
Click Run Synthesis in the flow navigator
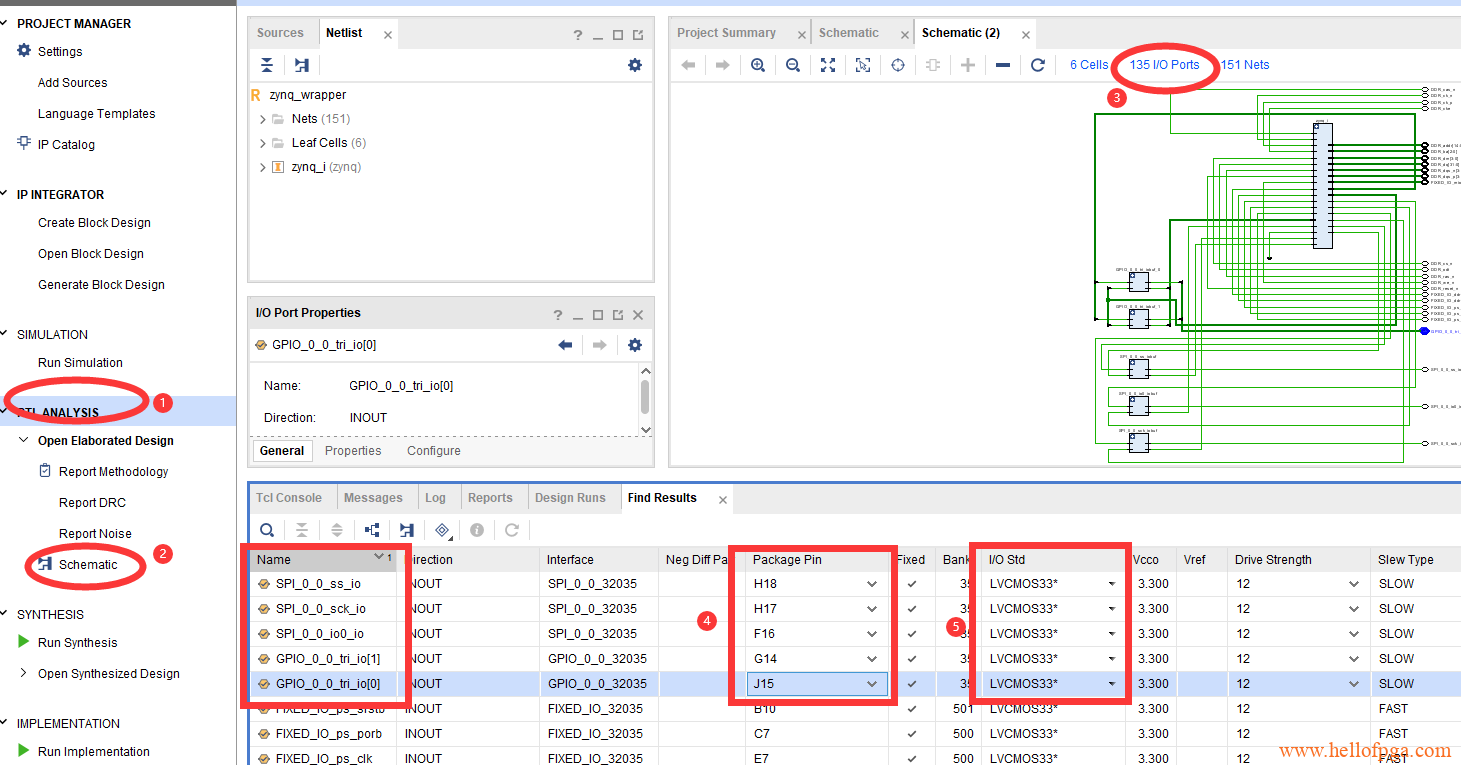77,643
